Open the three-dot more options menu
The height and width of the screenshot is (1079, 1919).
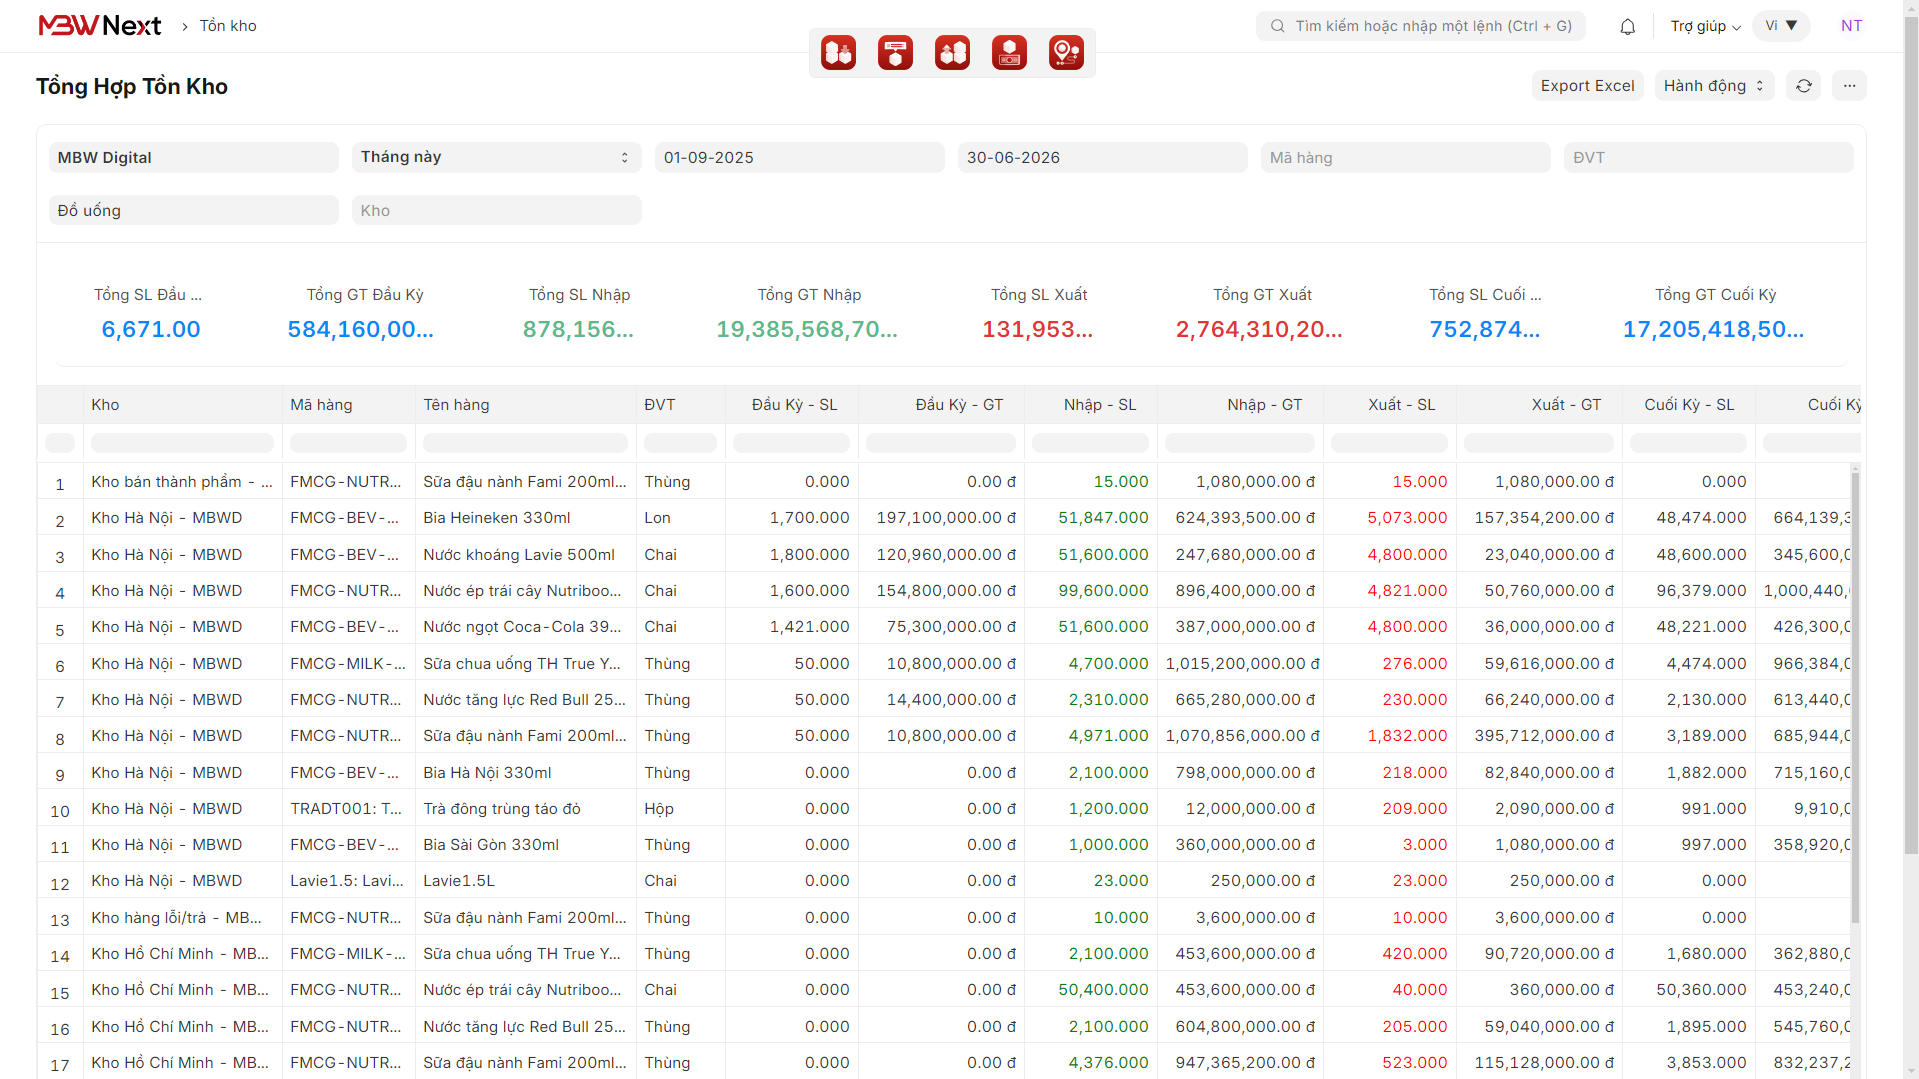(1849, 86)
